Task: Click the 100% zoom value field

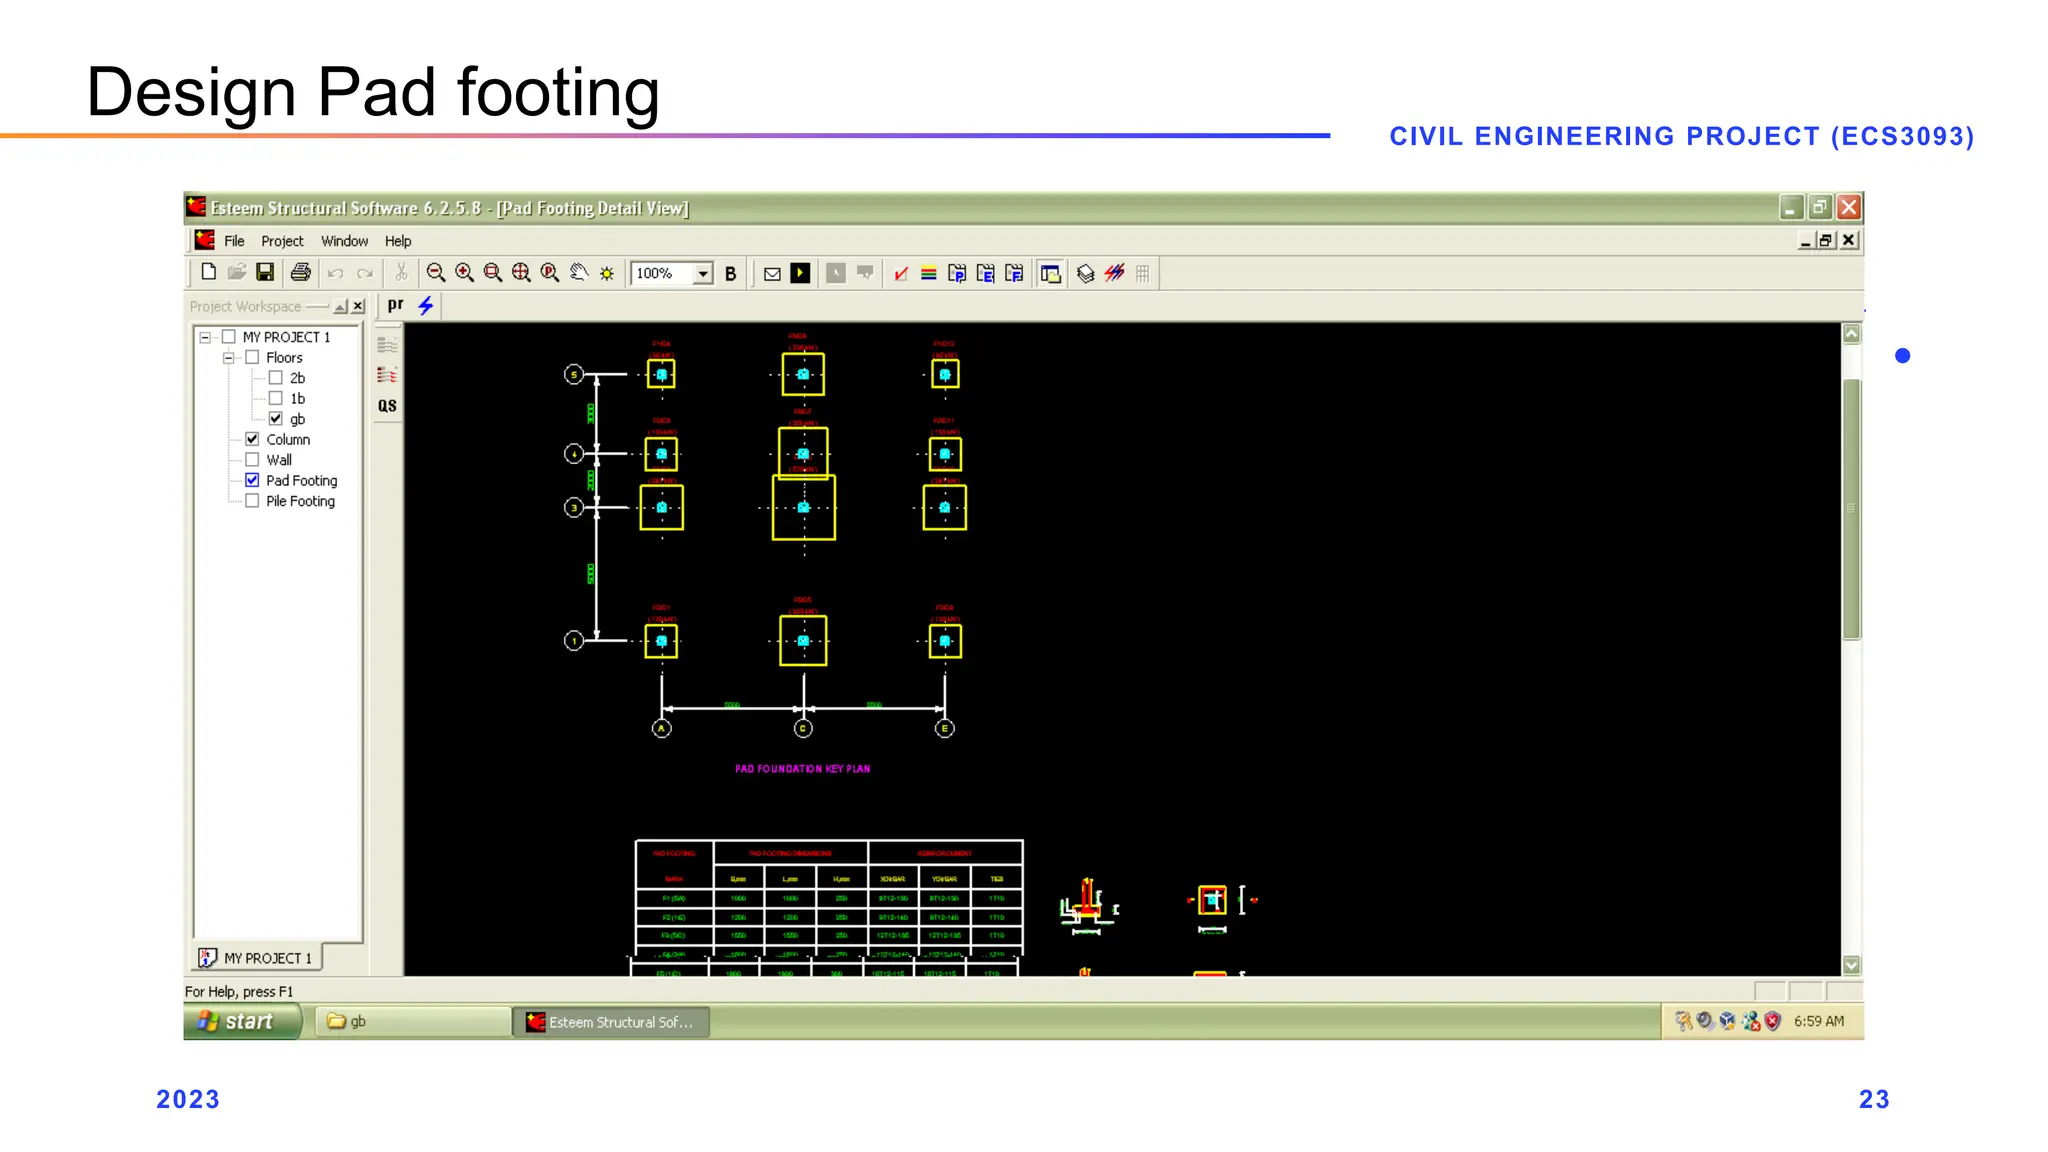Action: (662, 274)
